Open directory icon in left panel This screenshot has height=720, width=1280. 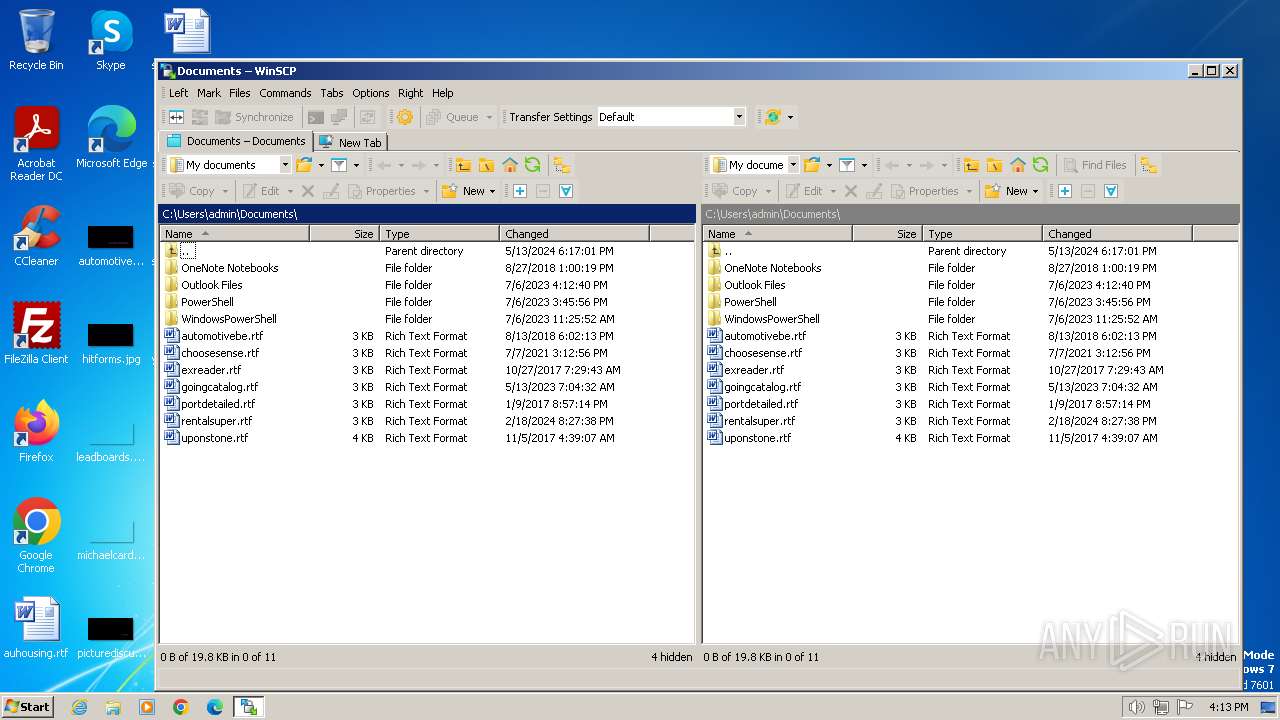coord(304,165)
